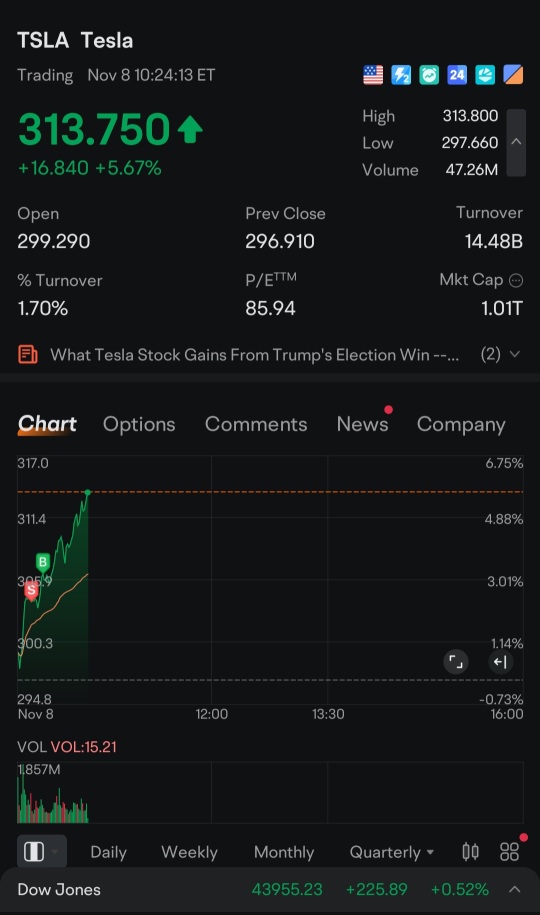The image size is (540, 915).
Task: Tap the green B buy marker
Action: pyautogui.click(x=43, y=563)
